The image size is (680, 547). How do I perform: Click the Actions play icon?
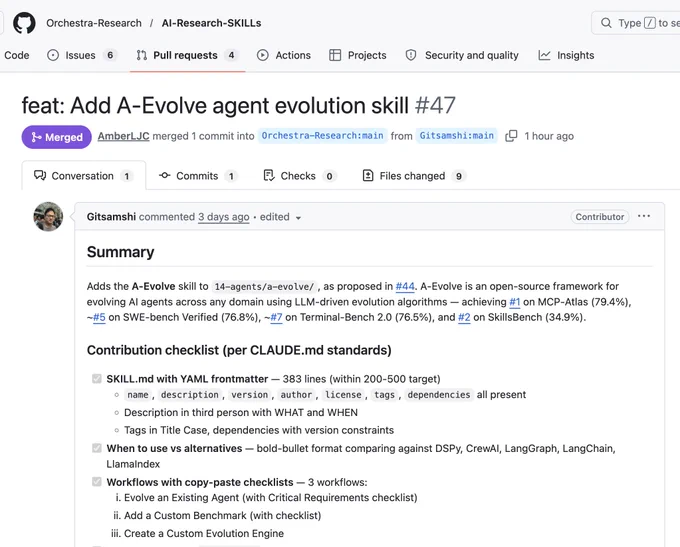262,55
